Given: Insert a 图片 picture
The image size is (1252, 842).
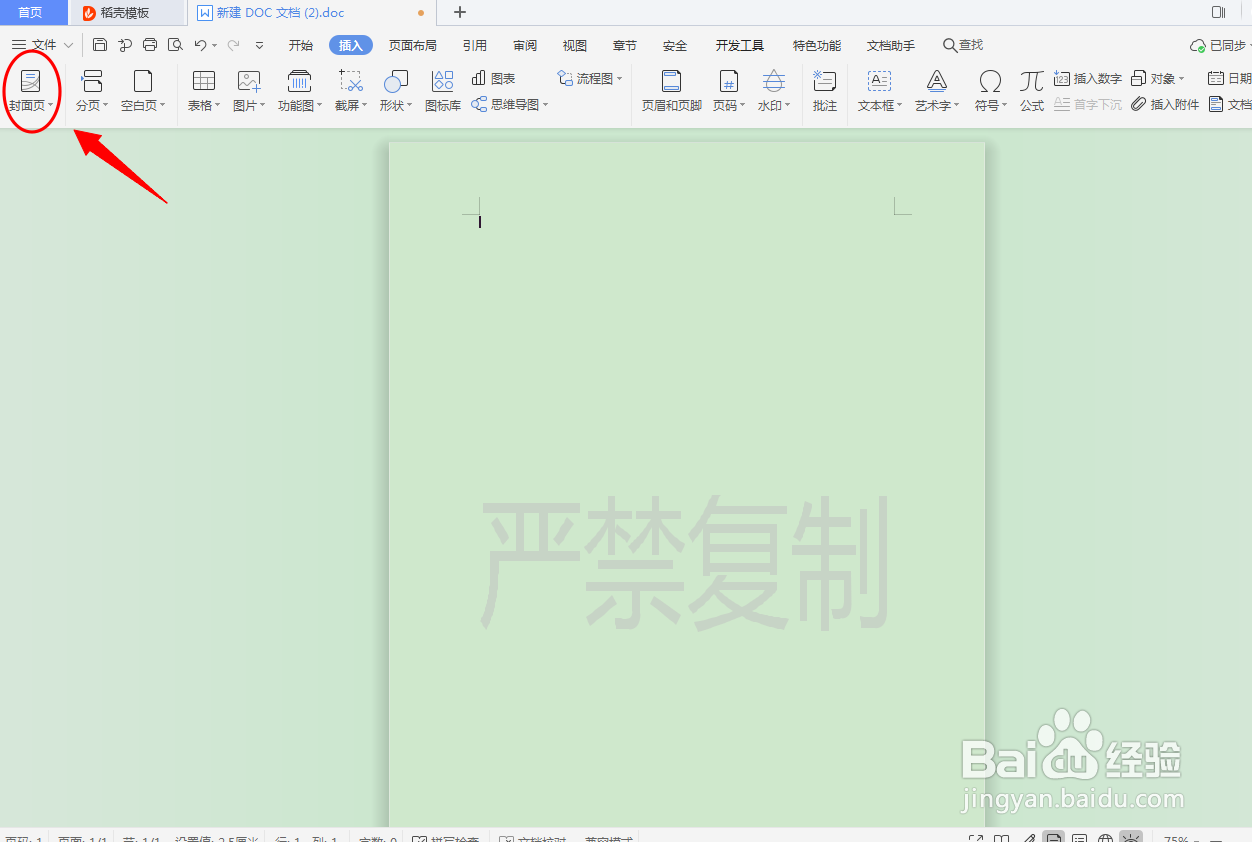Looking at the screenshot, I should pos(249,91).
